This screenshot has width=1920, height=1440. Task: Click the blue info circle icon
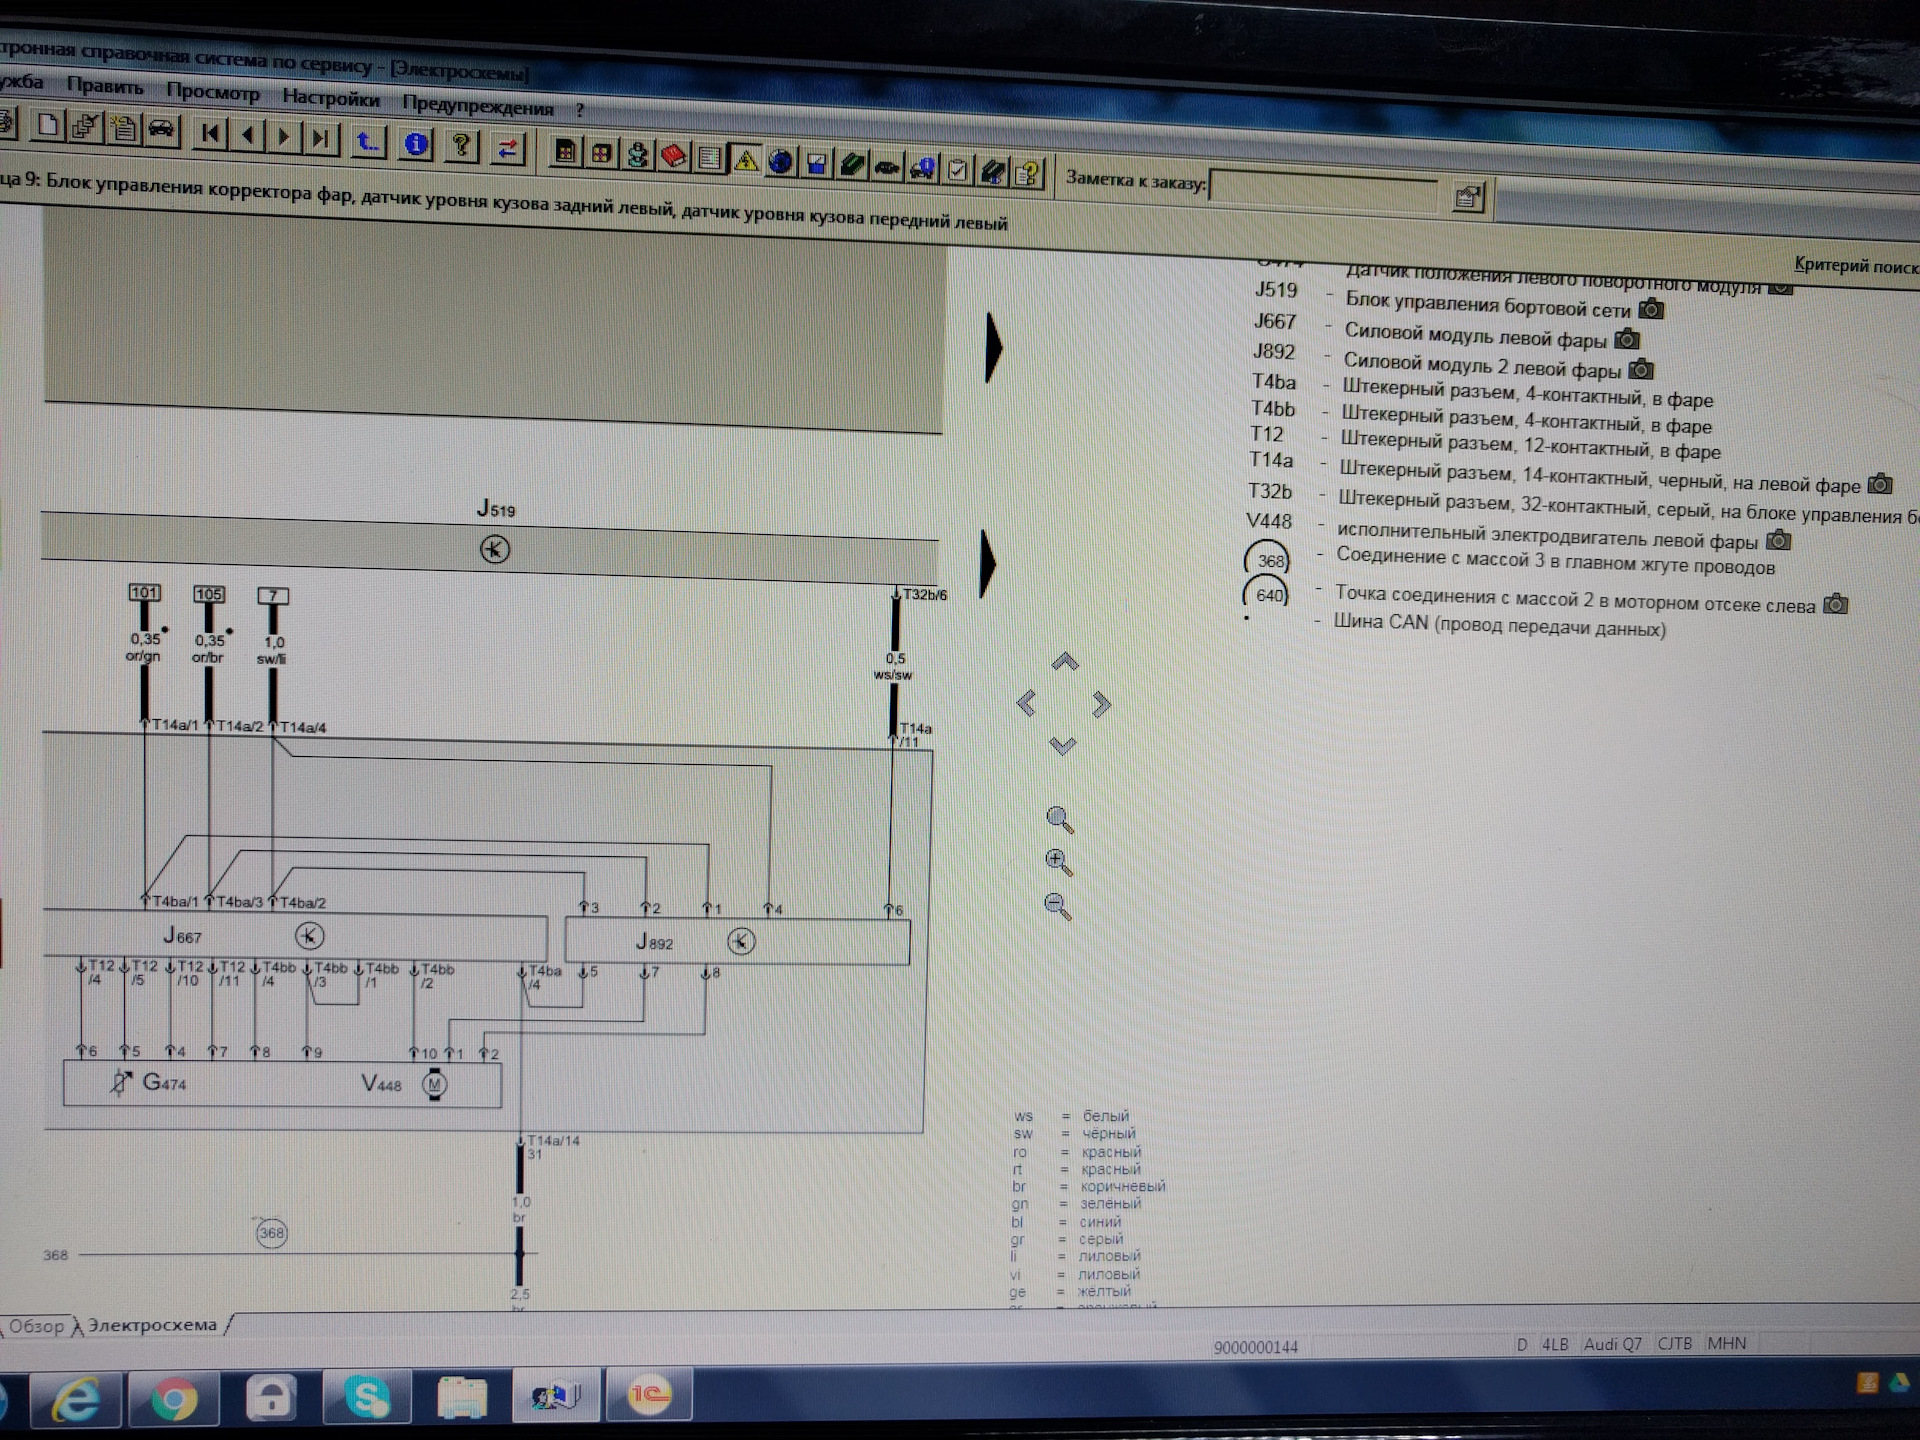tap(416, 144)
